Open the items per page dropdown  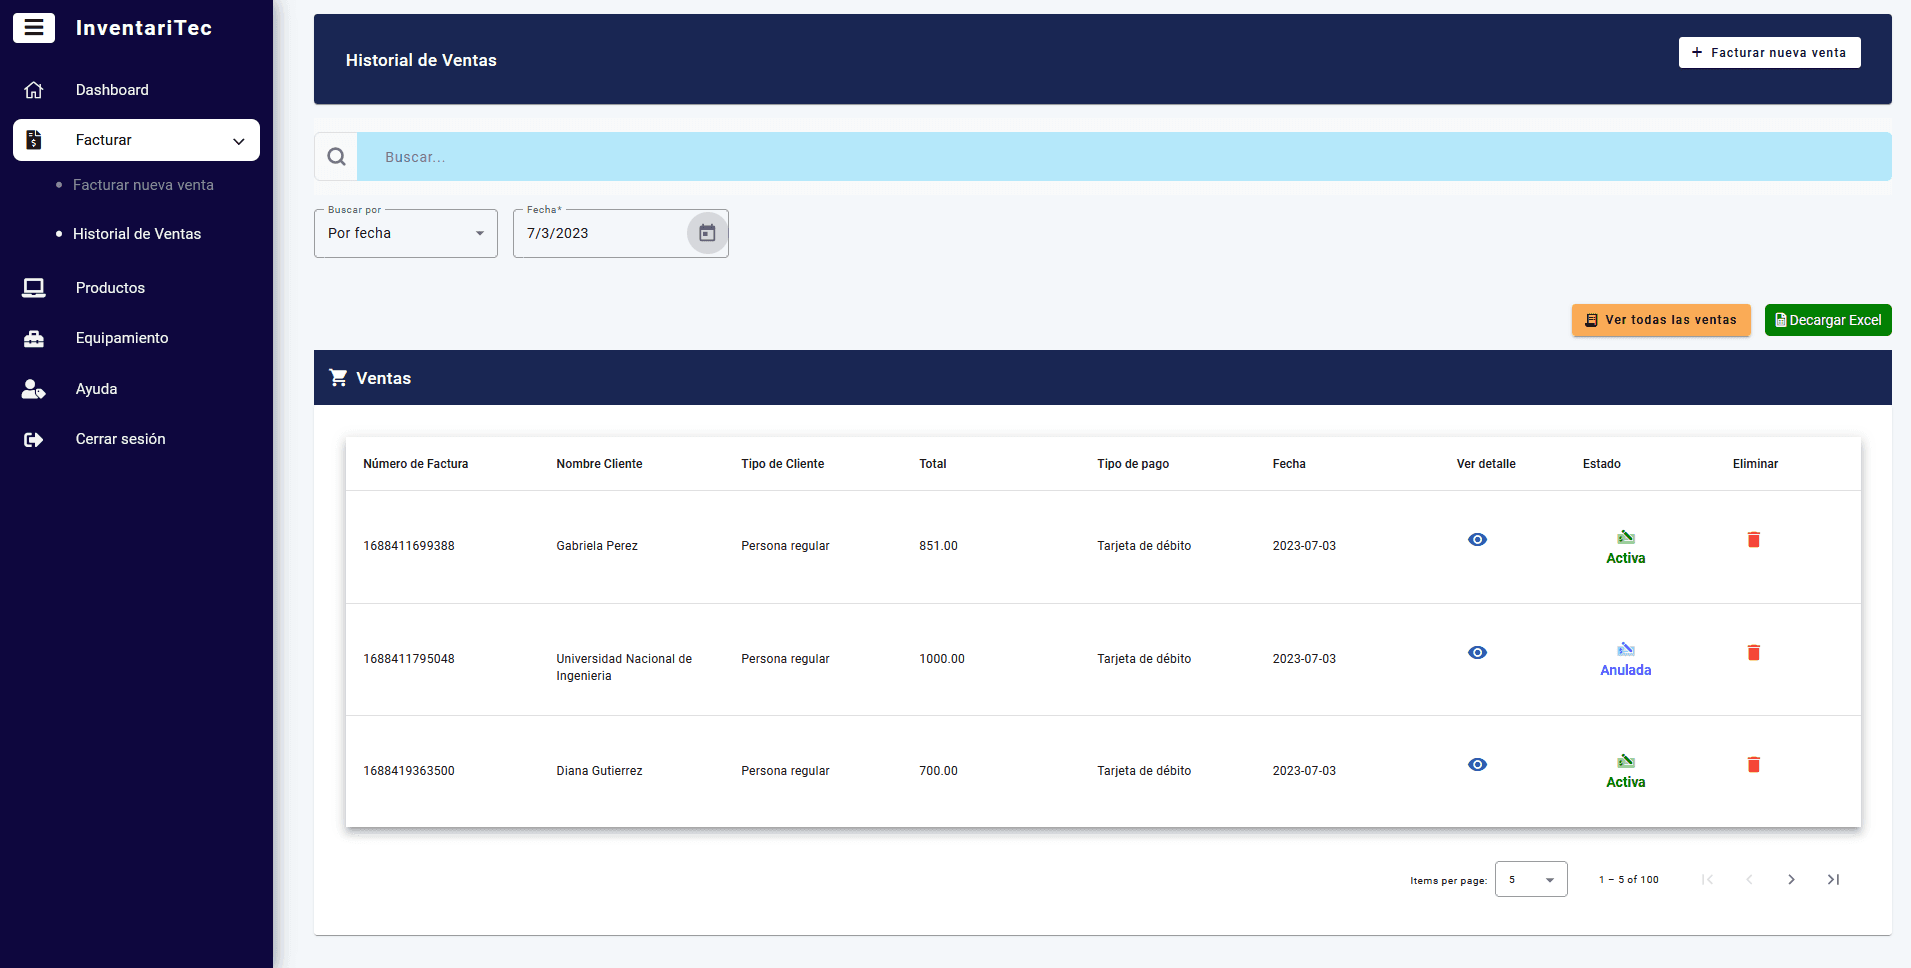[1530, 880]
